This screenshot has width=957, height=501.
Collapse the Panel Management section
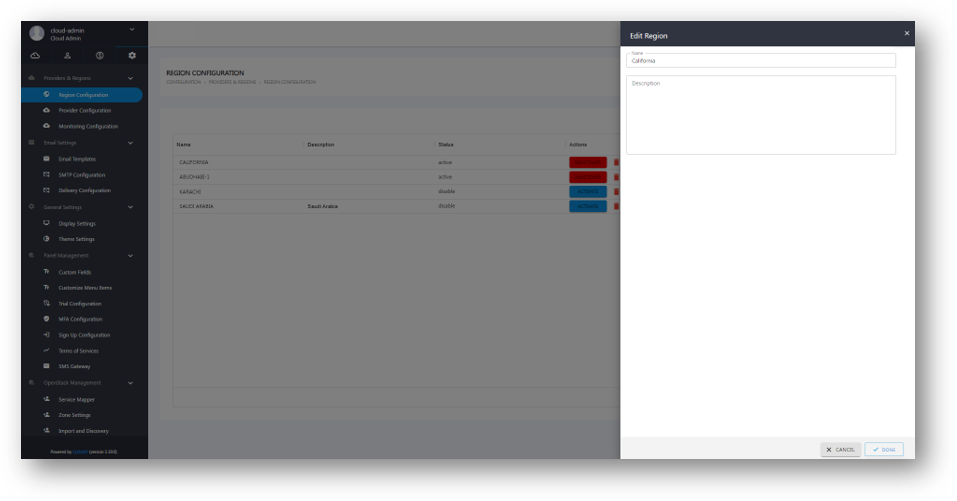coord(130,255)
